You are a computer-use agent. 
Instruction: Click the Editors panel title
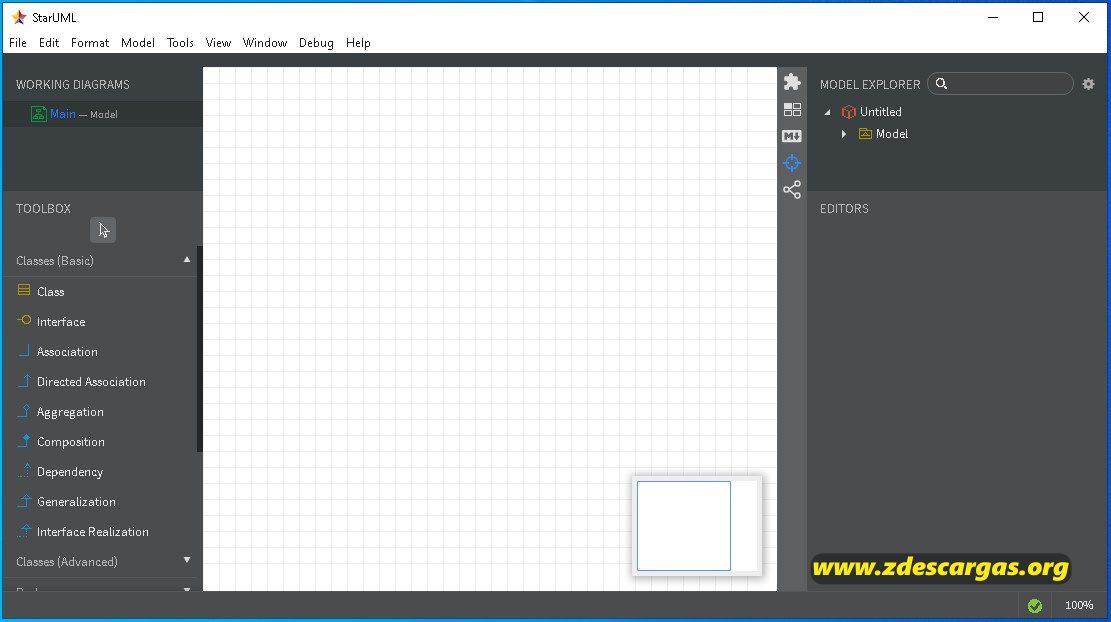pyautogui.click(x=844, y=209)
